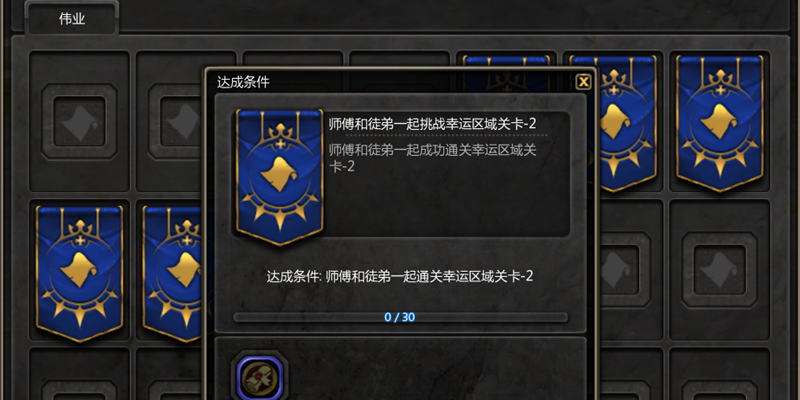Select rightmost empty slot in second row
This screenshot has height=400, width=800.
[x=719, y=270]
